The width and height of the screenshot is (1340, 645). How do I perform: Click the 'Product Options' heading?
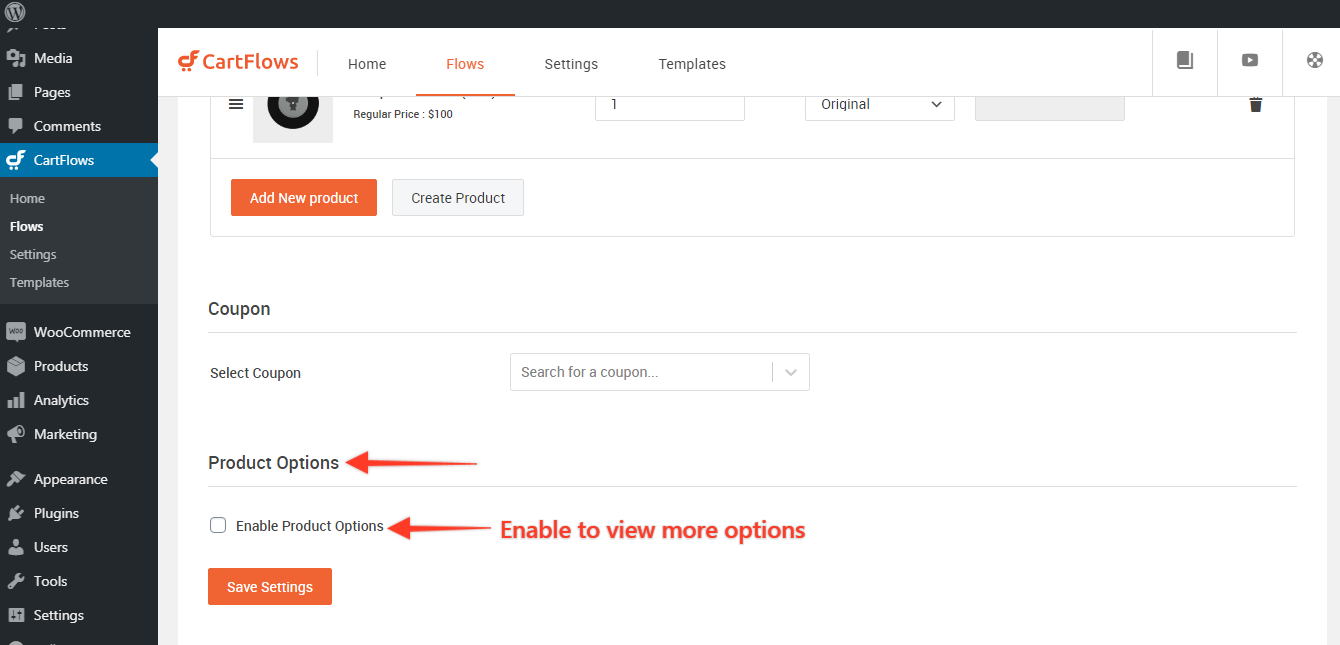pos(273,463)
